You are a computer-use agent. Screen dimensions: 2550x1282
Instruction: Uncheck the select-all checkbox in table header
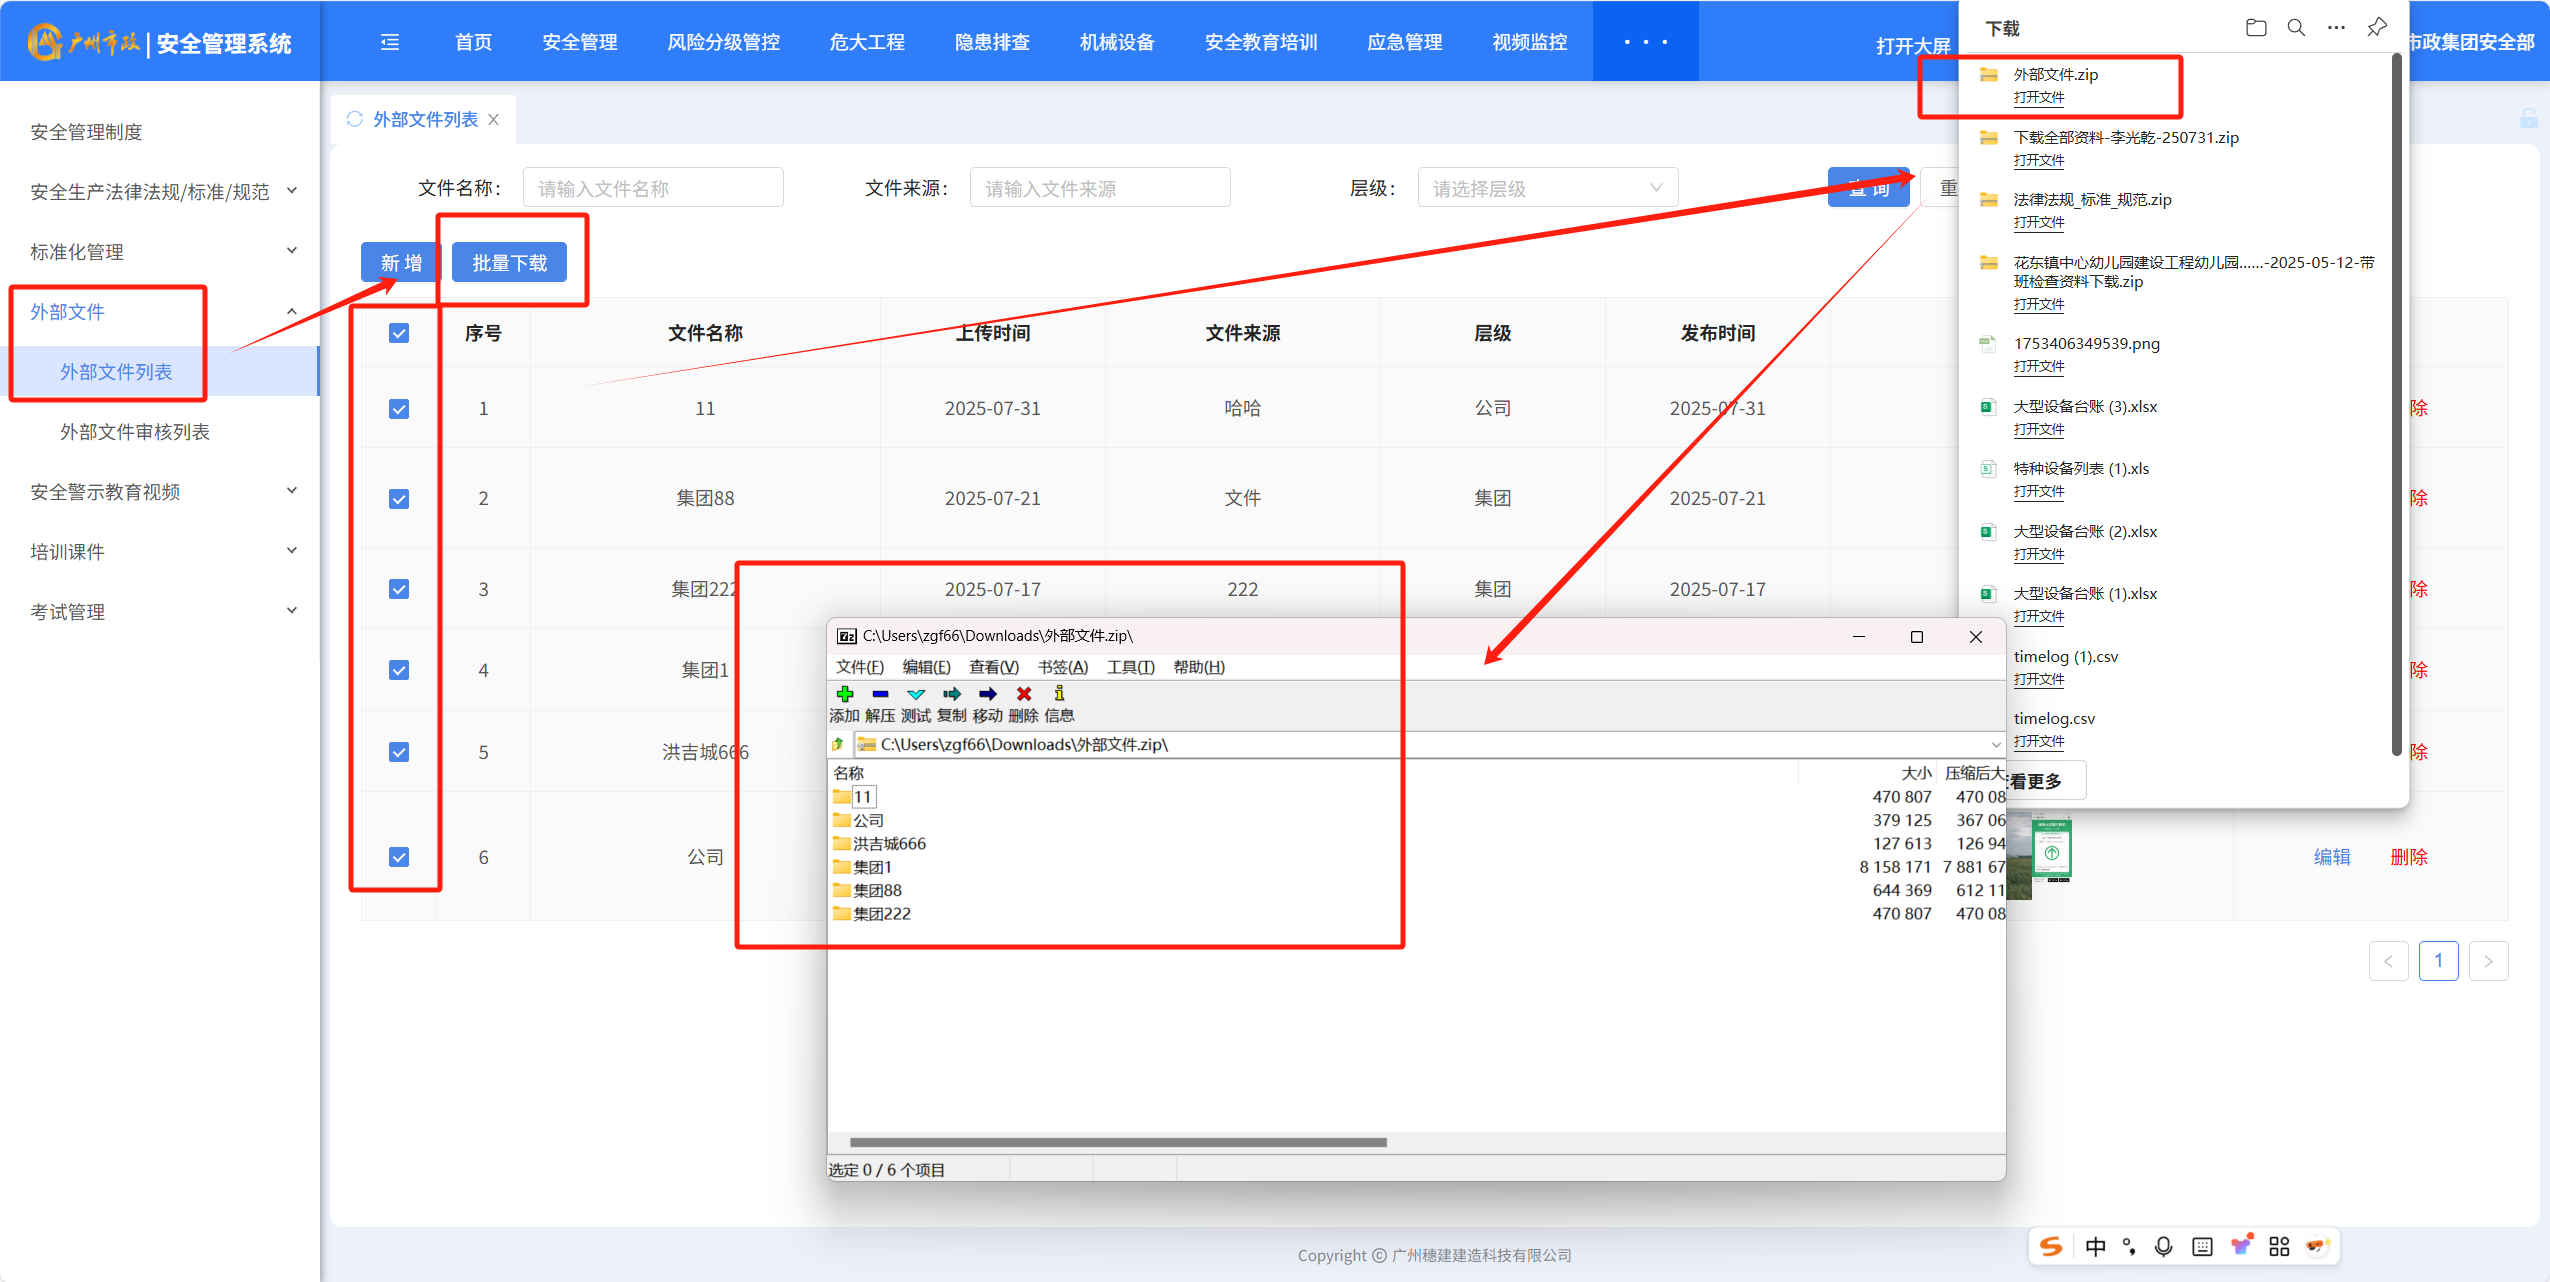tap(399, 333)
